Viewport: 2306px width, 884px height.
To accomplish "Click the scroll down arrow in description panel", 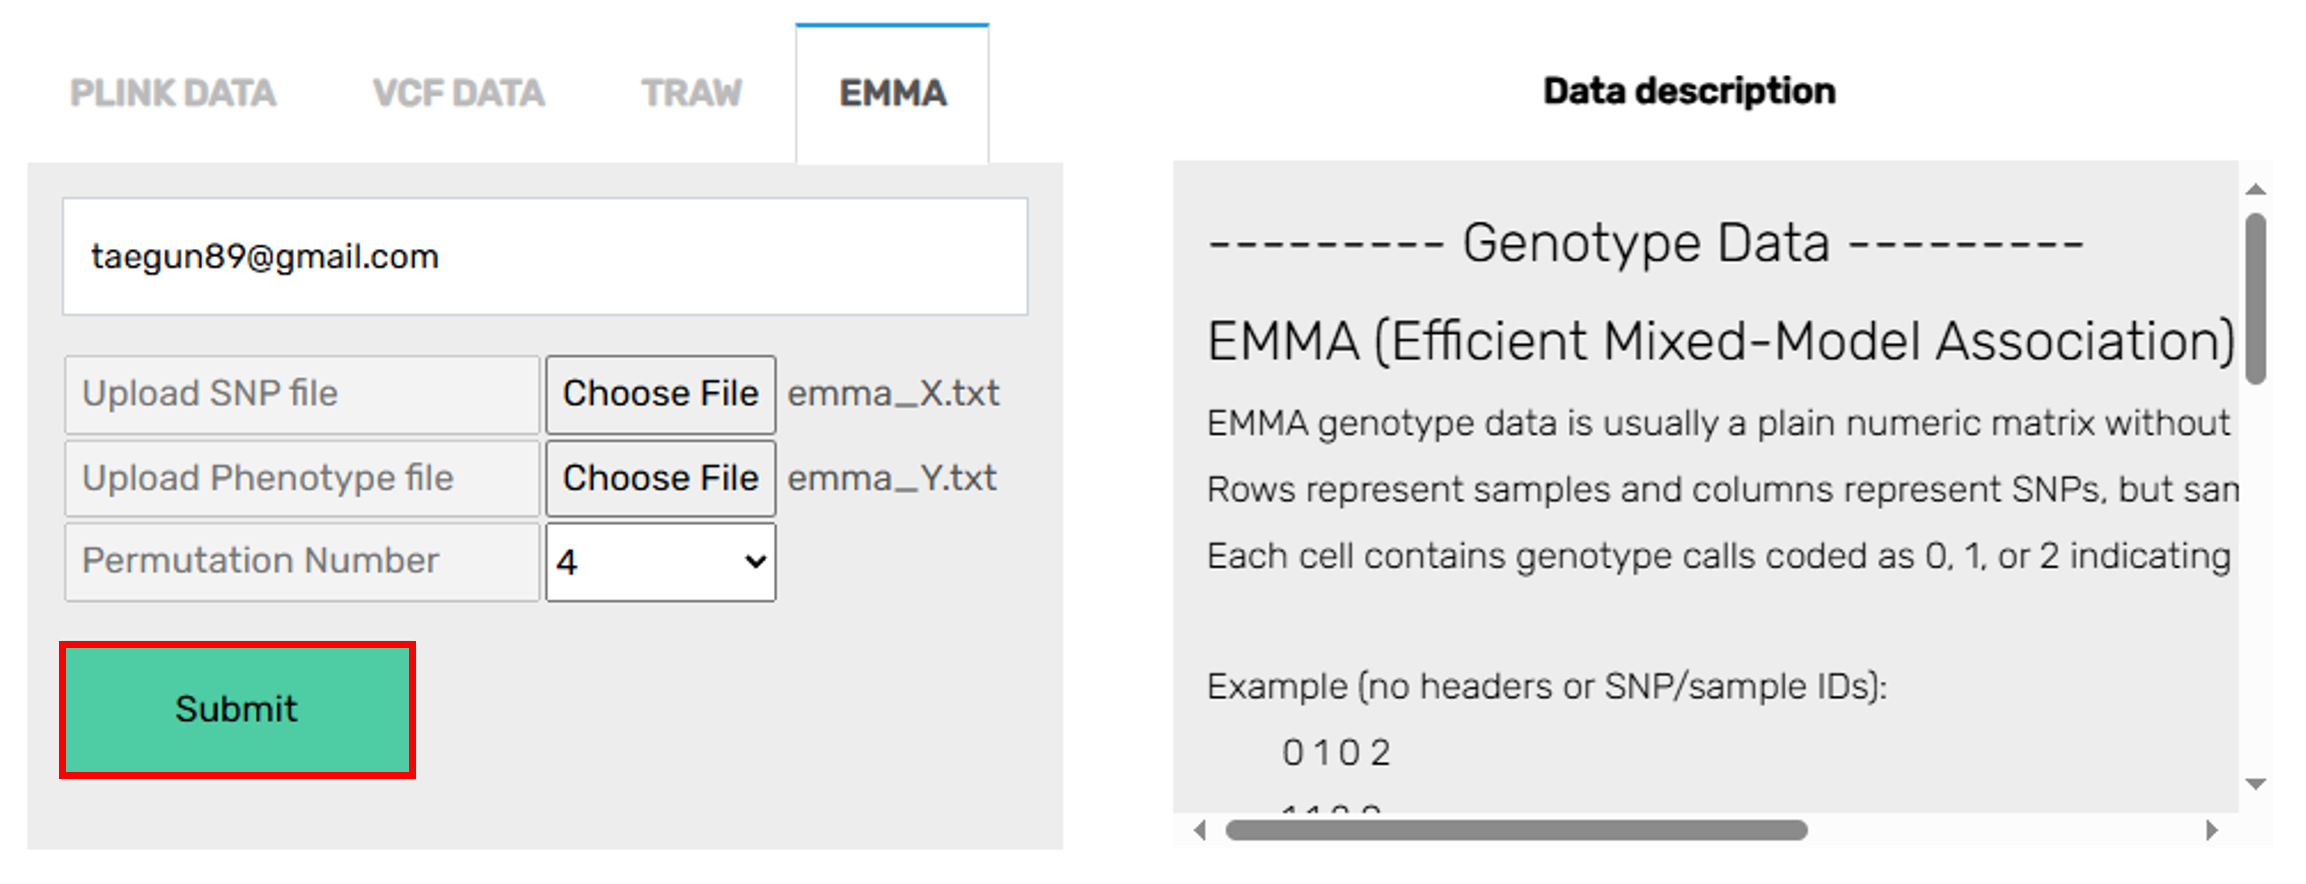I will [x=2255, y=784].
